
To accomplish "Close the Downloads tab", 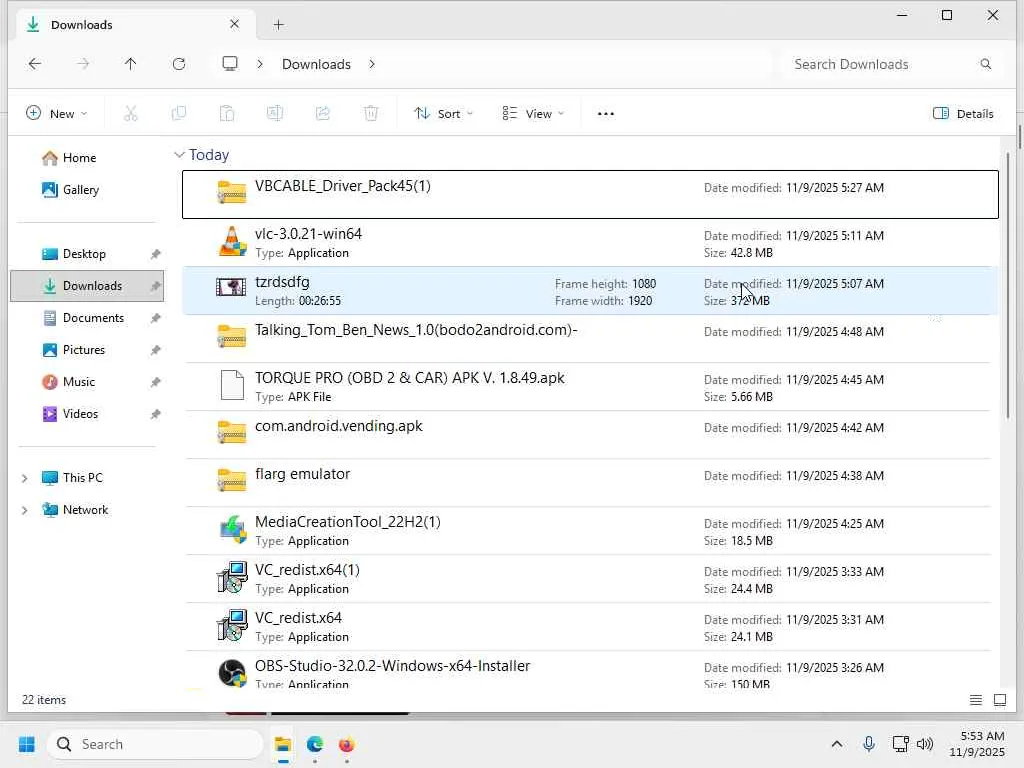I will (x=234, y=24).
